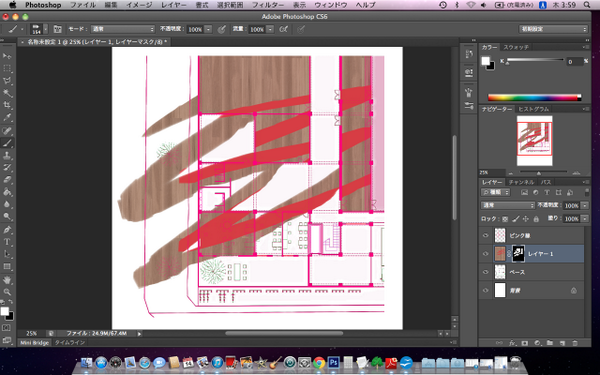The width and height of the screenshot is (600, 375).
Task: Select the Magic Wand tool
Action: [x=7, y=93]
